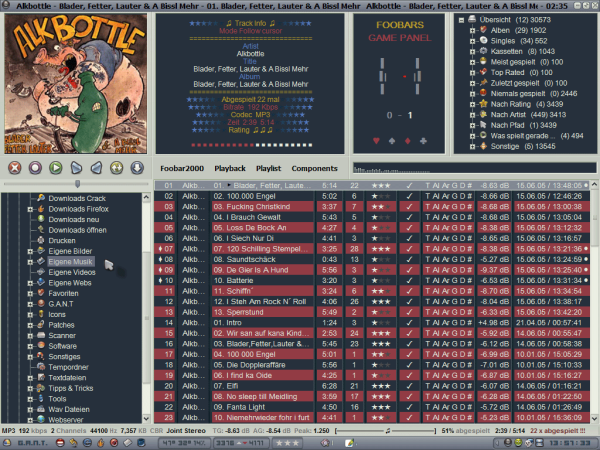Screen dimensions: 600x450
Task: Click the Kassetten gear icon
Action: click(484, 51)
